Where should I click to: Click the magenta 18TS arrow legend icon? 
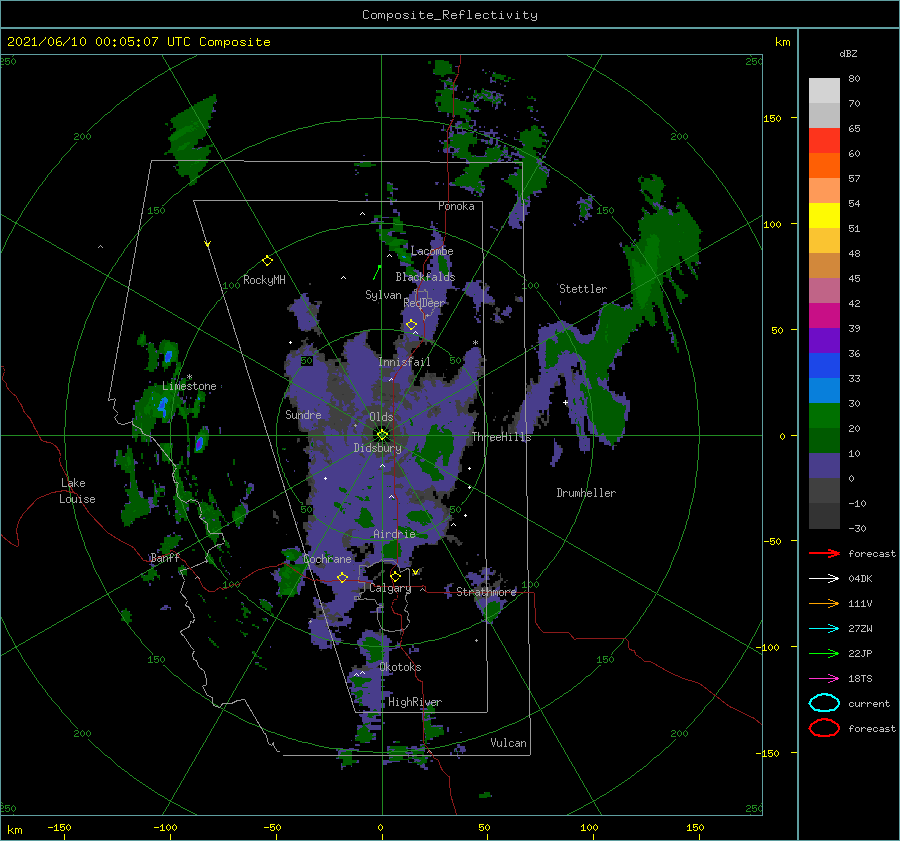[824, 678]
